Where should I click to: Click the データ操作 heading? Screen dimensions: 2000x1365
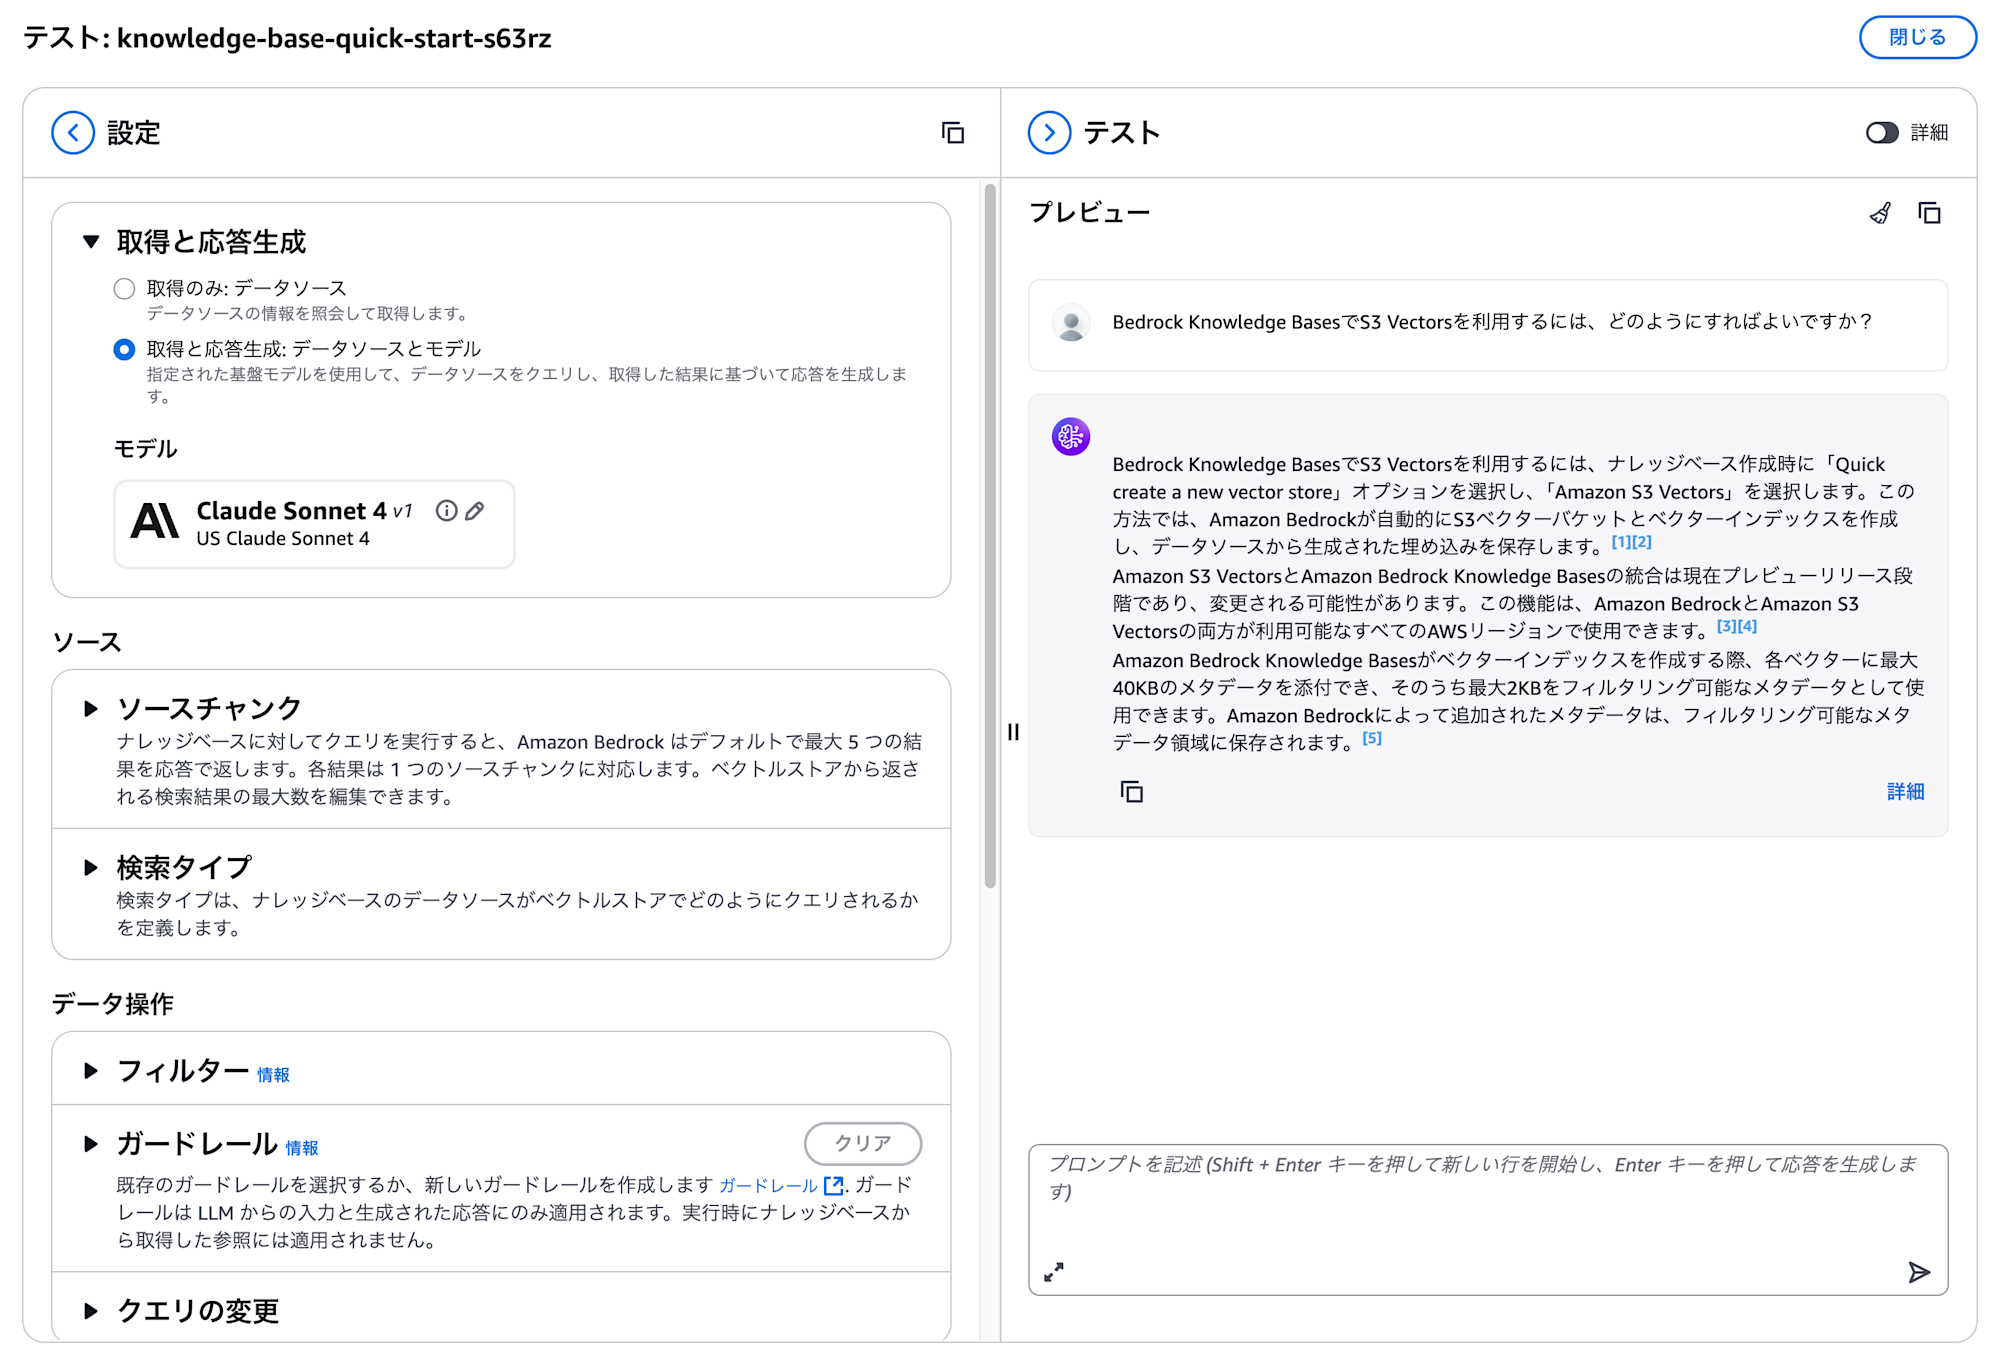(113, 1004)
